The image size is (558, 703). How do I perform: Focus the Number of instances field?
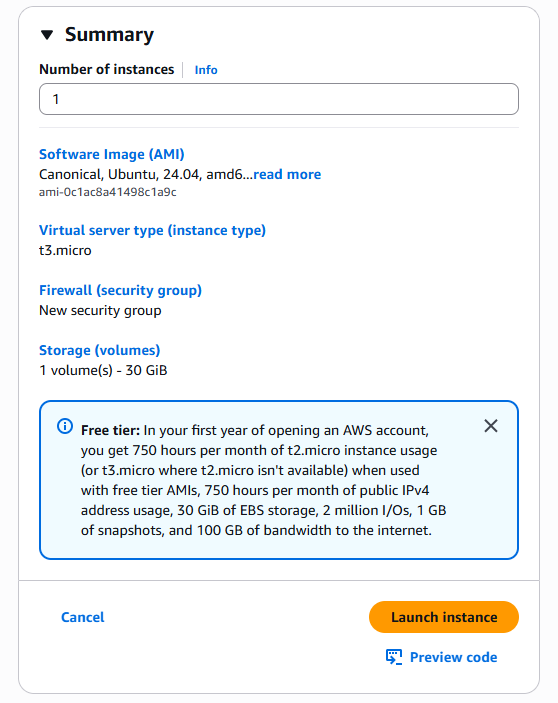[x=279, y=99]
